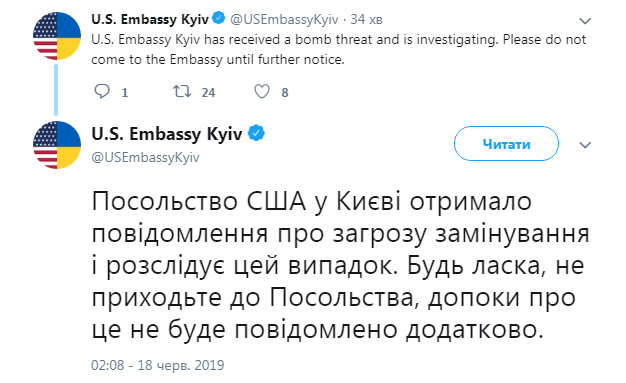626x383 pixels.
Task: Open @USEmbassyKyiv handle under large name
Action: point(145,157)
